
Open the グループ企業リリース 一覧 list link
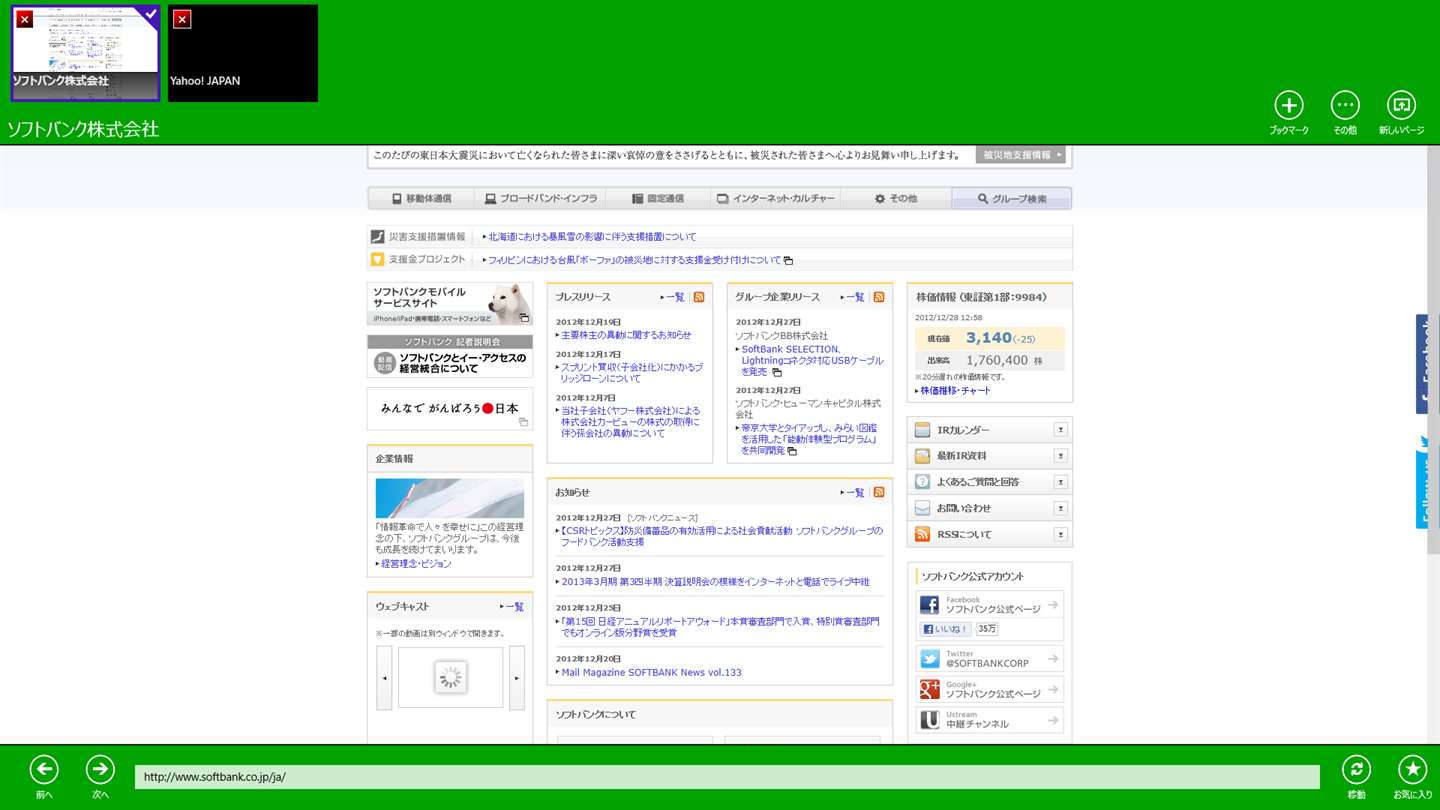click(x=853, y=297)
